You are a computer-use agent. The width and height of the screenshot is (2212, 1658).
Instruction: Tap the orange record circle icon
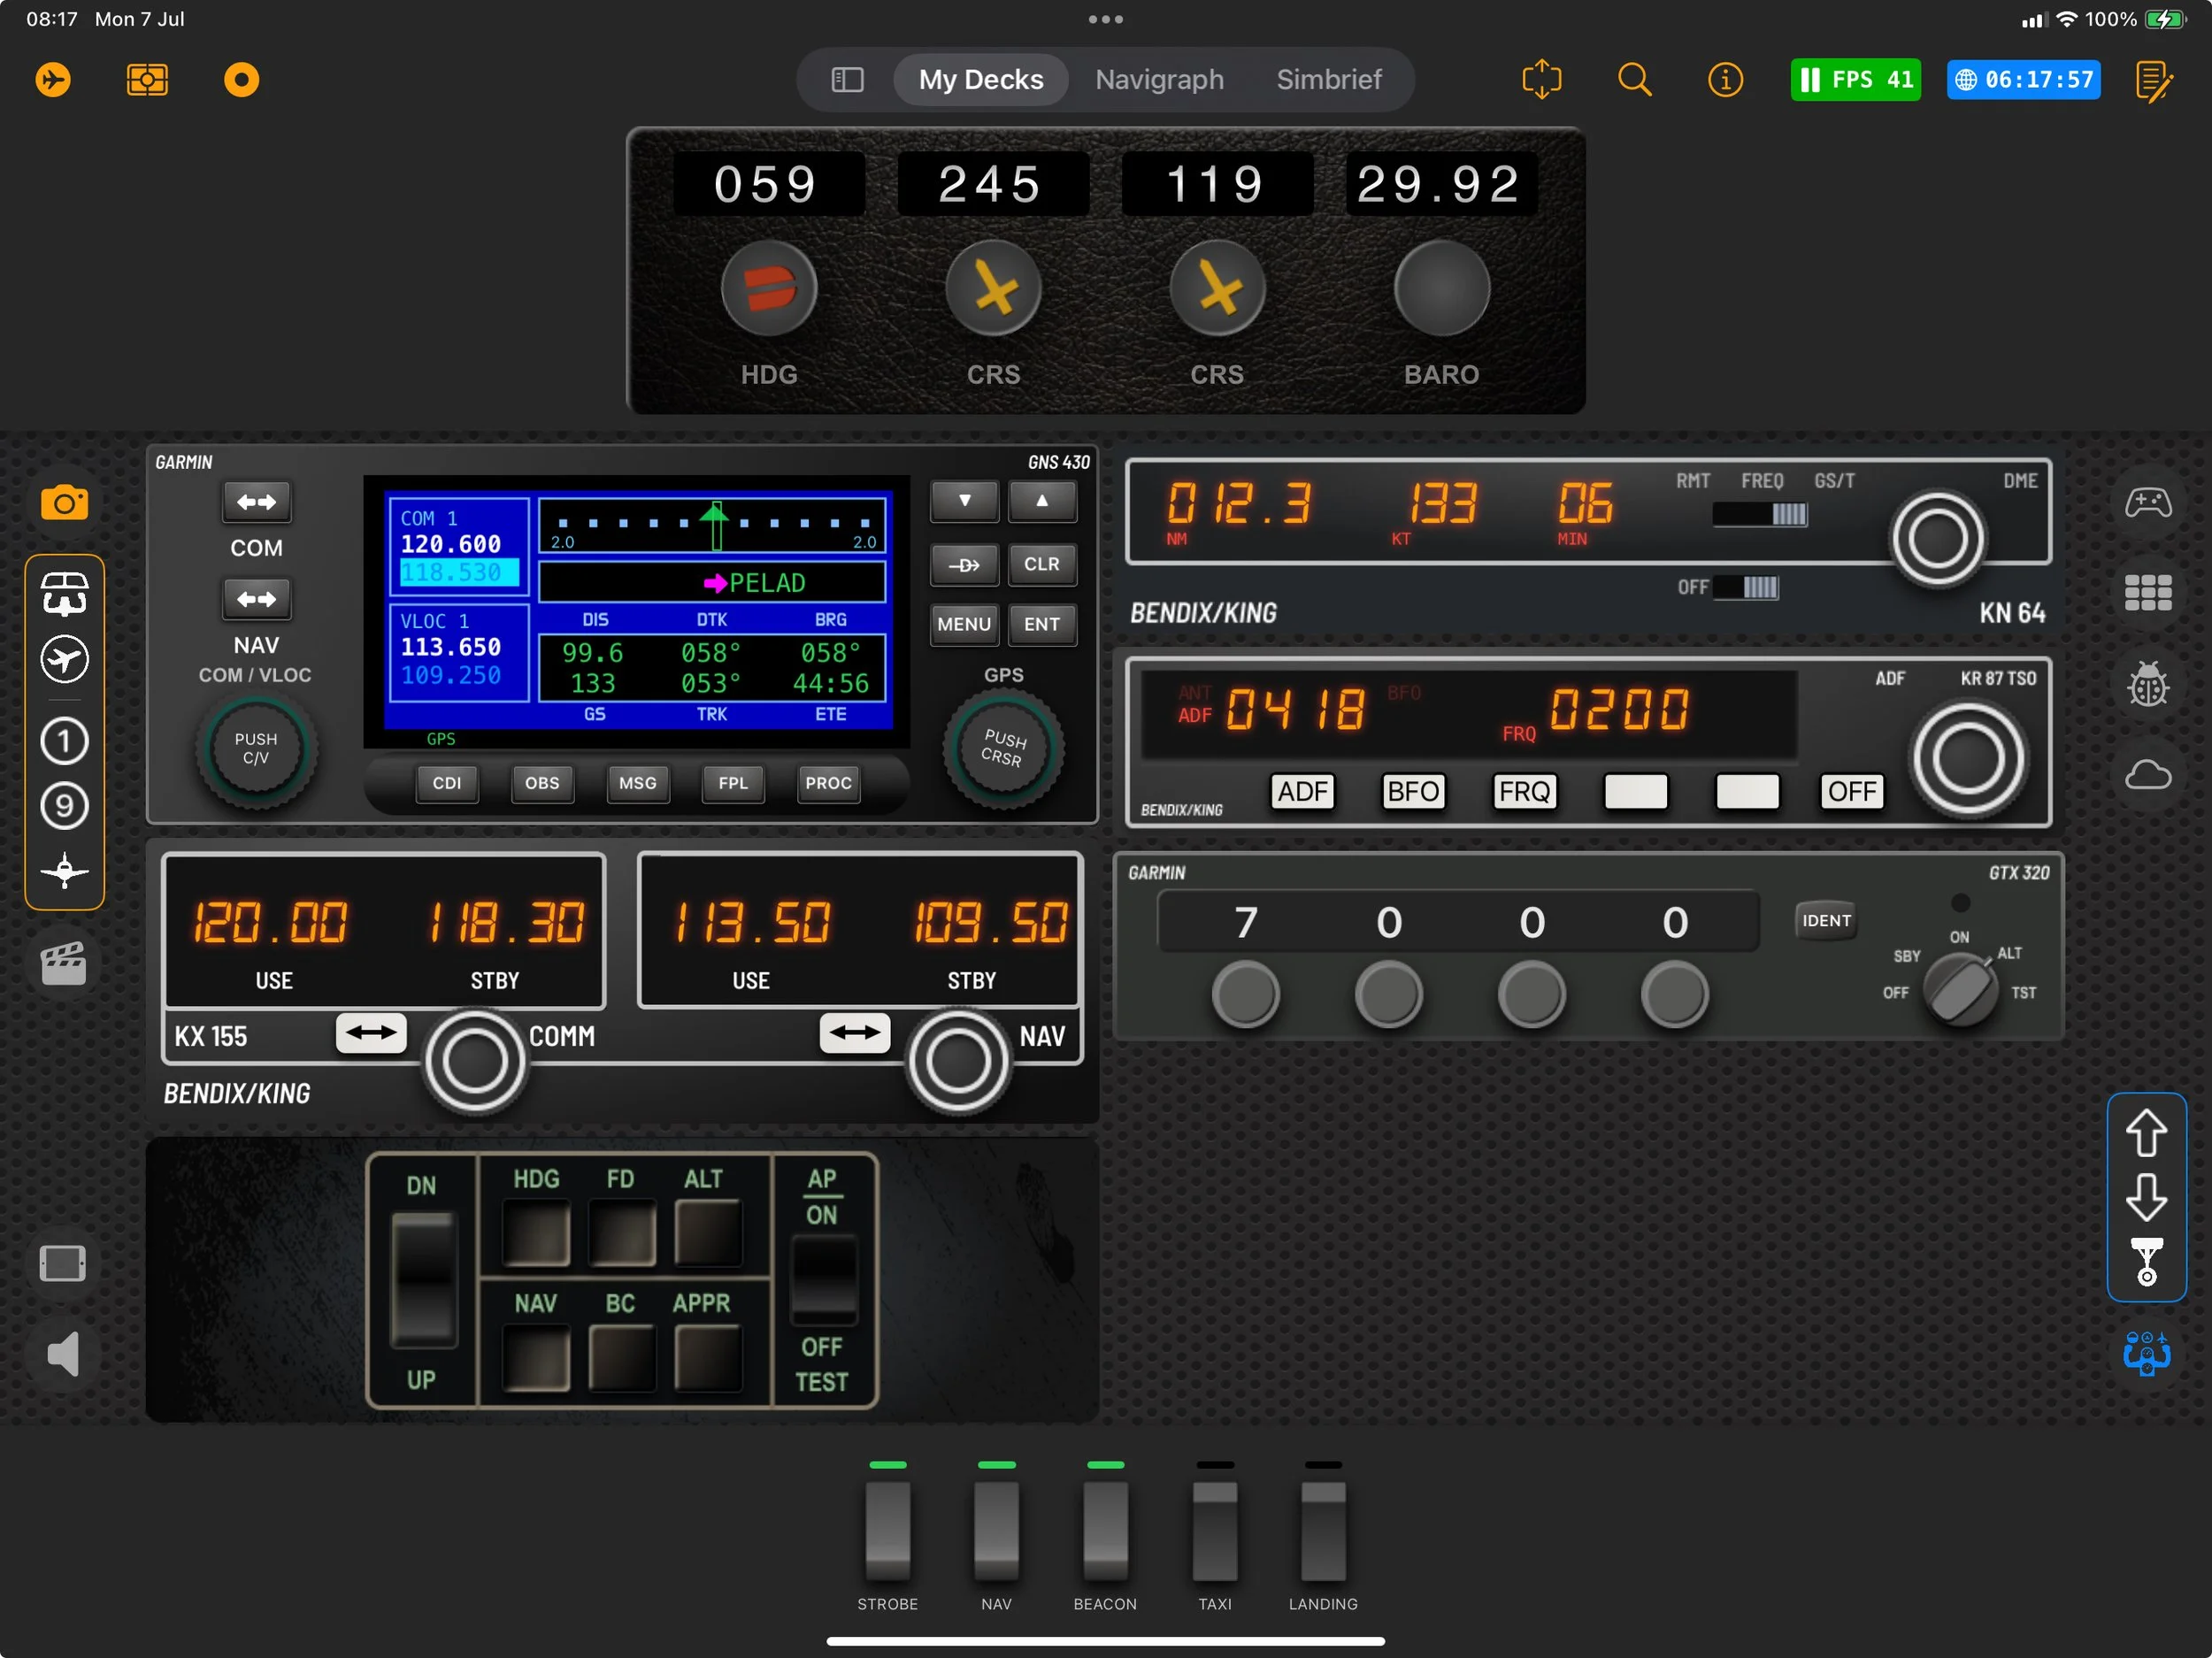[x=241, y=80]
